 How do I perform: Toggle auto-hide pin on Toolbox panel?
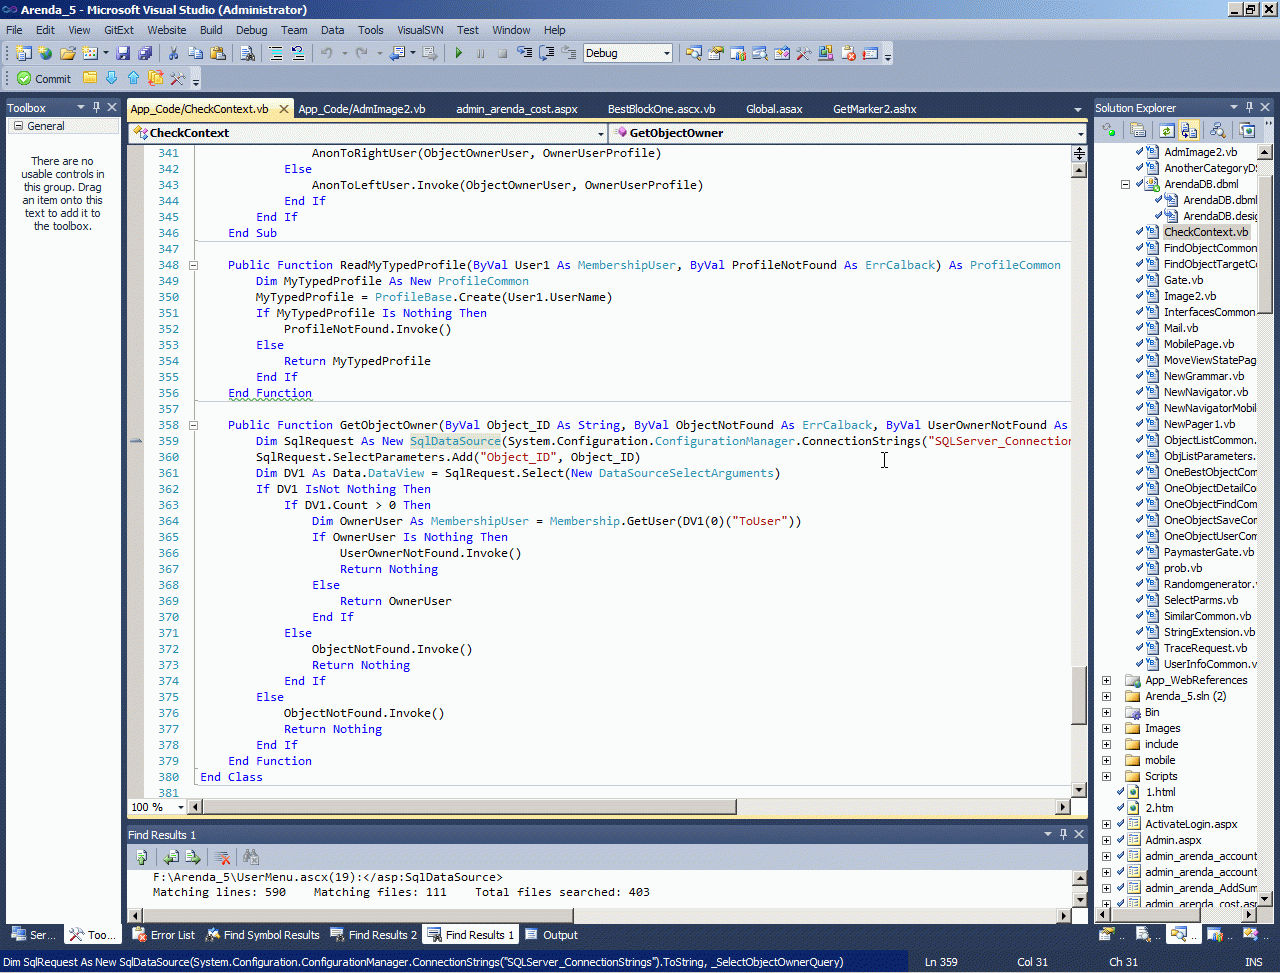(96, 107)
